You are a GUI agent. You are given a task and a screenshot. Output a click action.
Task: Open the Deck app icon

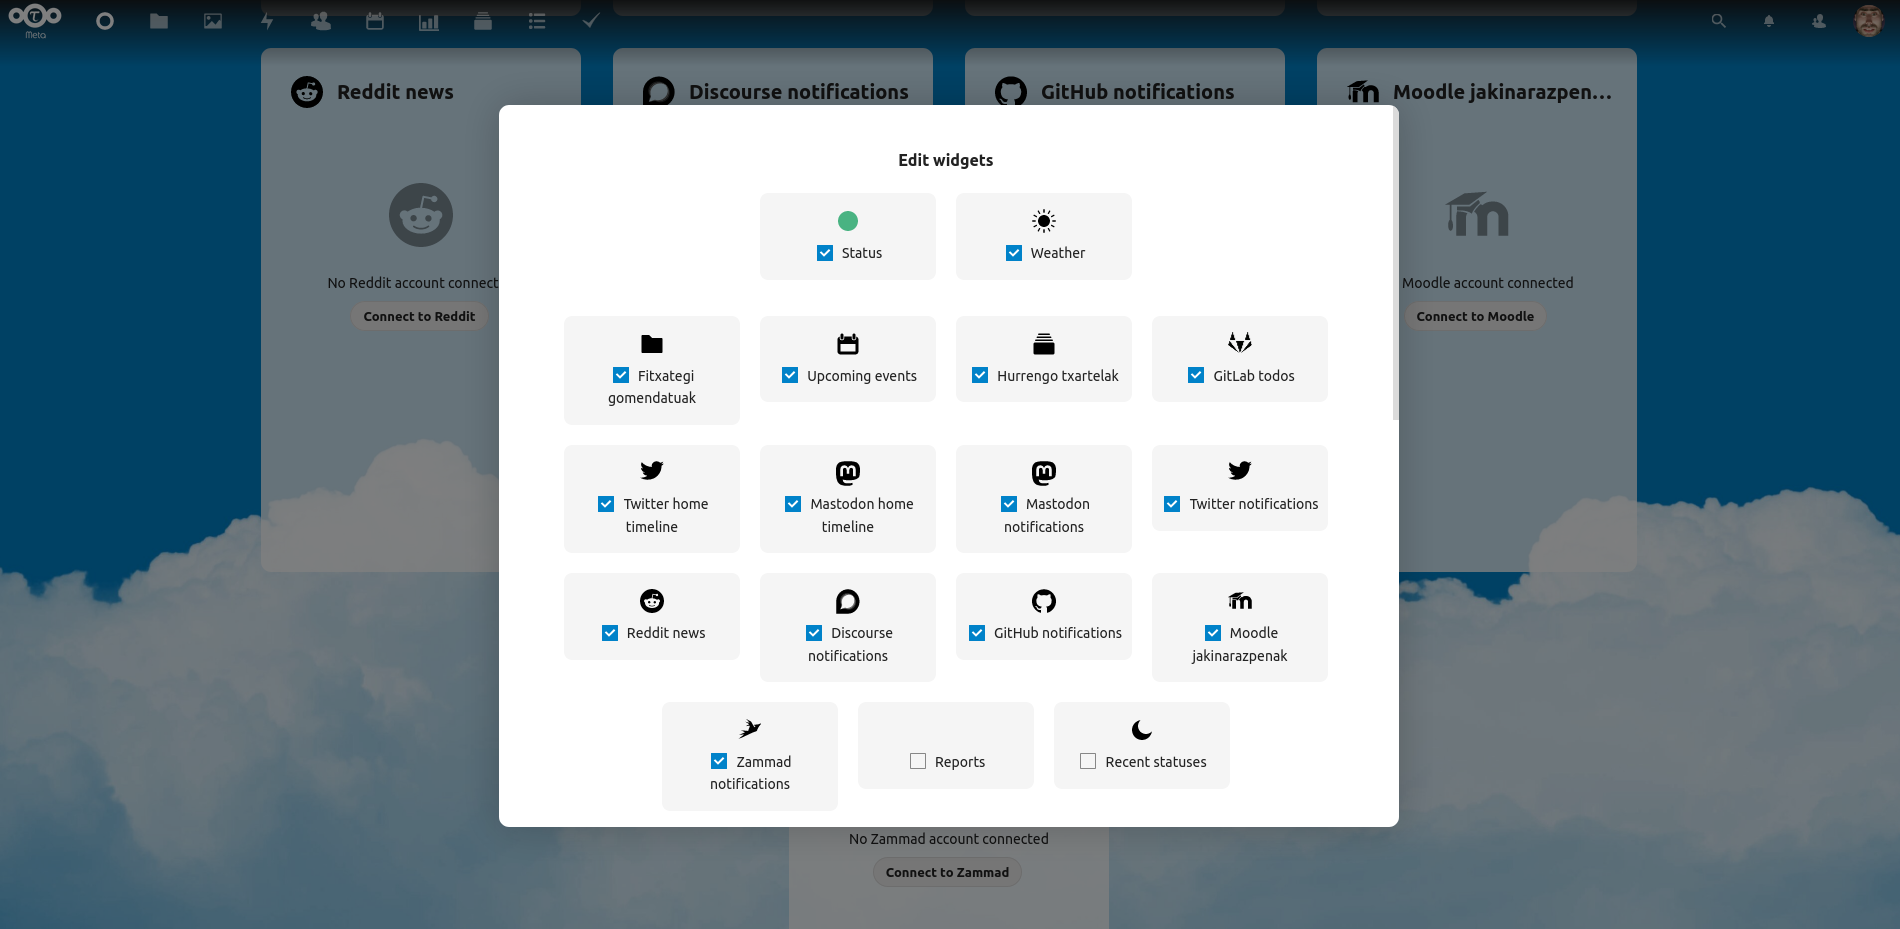483,21
